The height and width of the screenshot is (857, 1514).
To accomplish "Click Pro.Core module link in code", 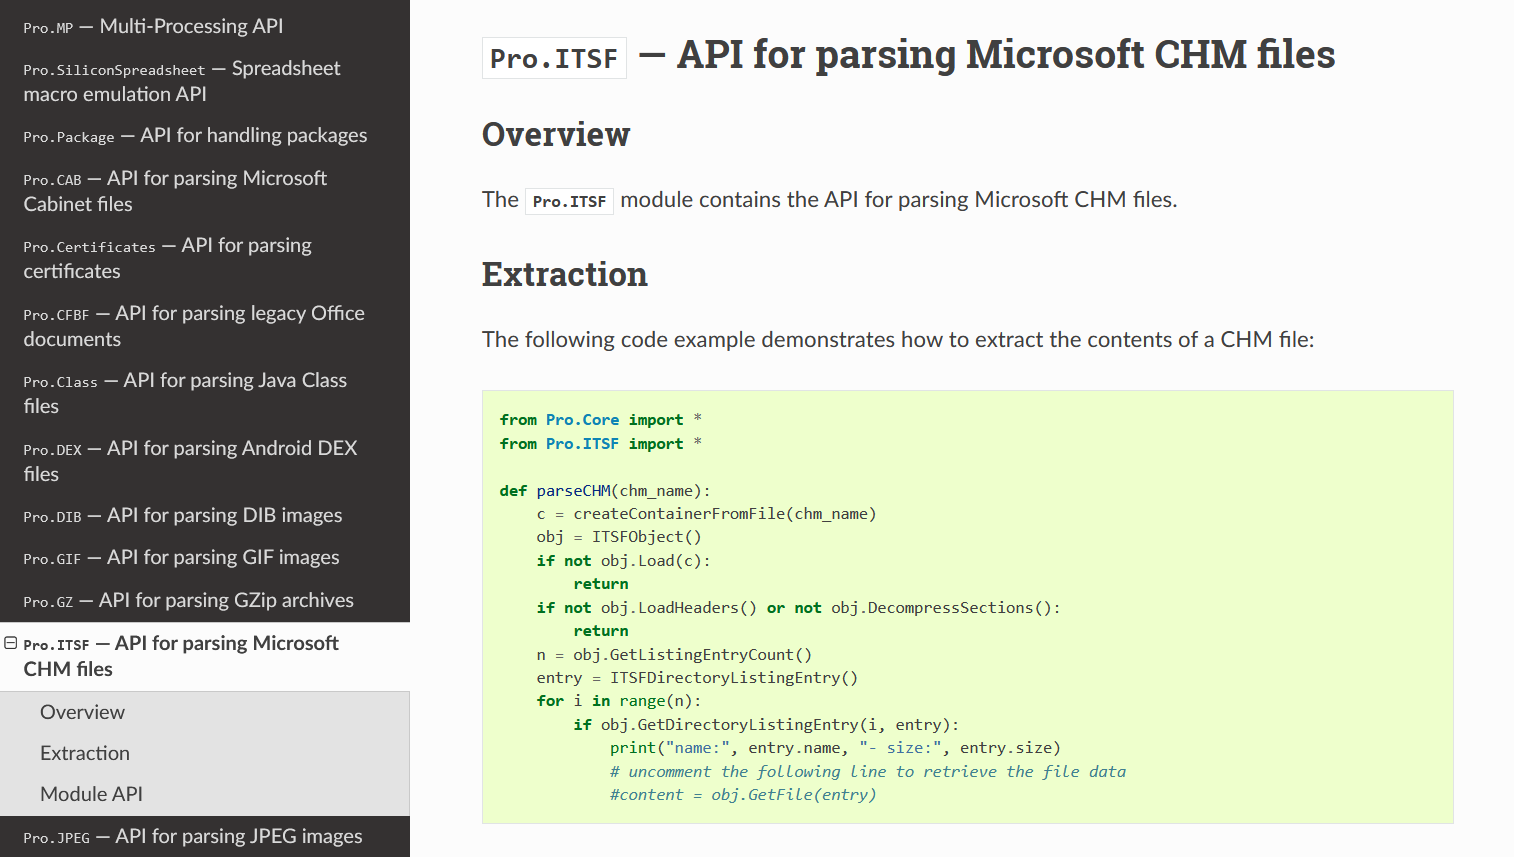I will tap(582, 420).
